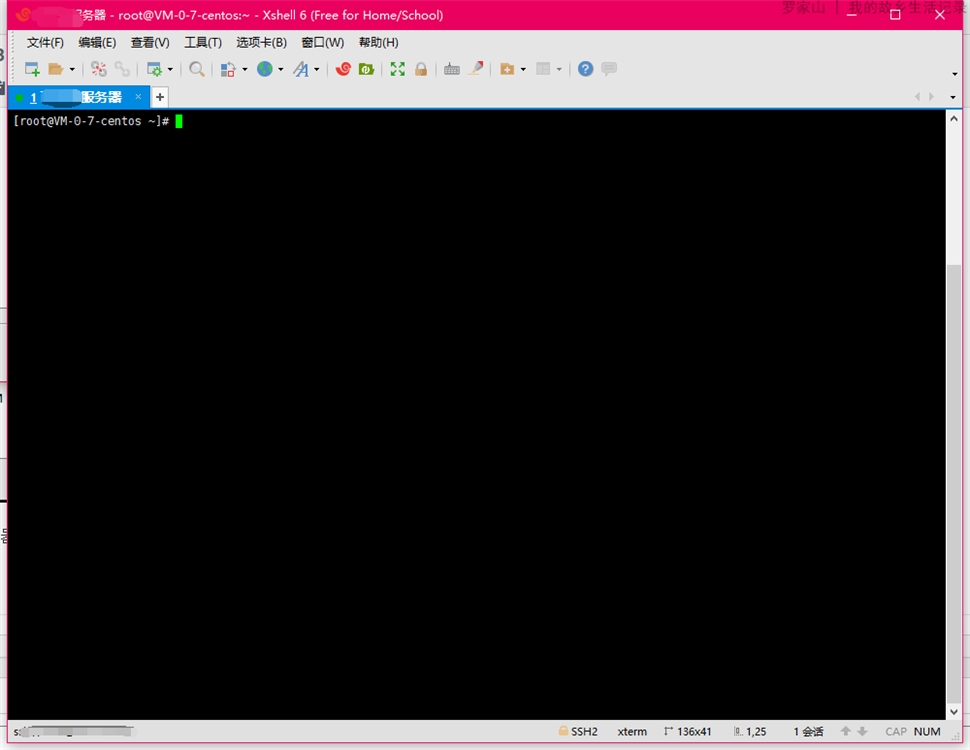
Task: Click the green Xagent icon
Action: coord(367,69)
